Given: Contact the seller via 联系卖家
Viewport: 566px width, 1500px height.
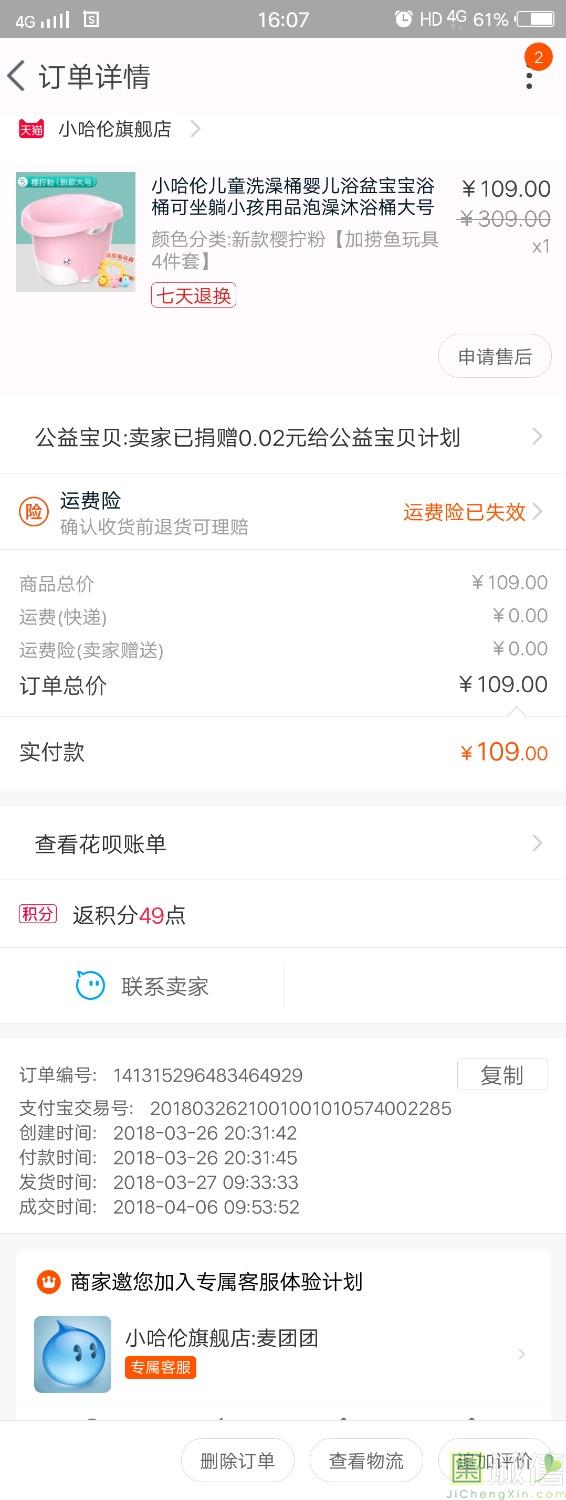Looking at the screenshot, I should click(x=165, y=987).
